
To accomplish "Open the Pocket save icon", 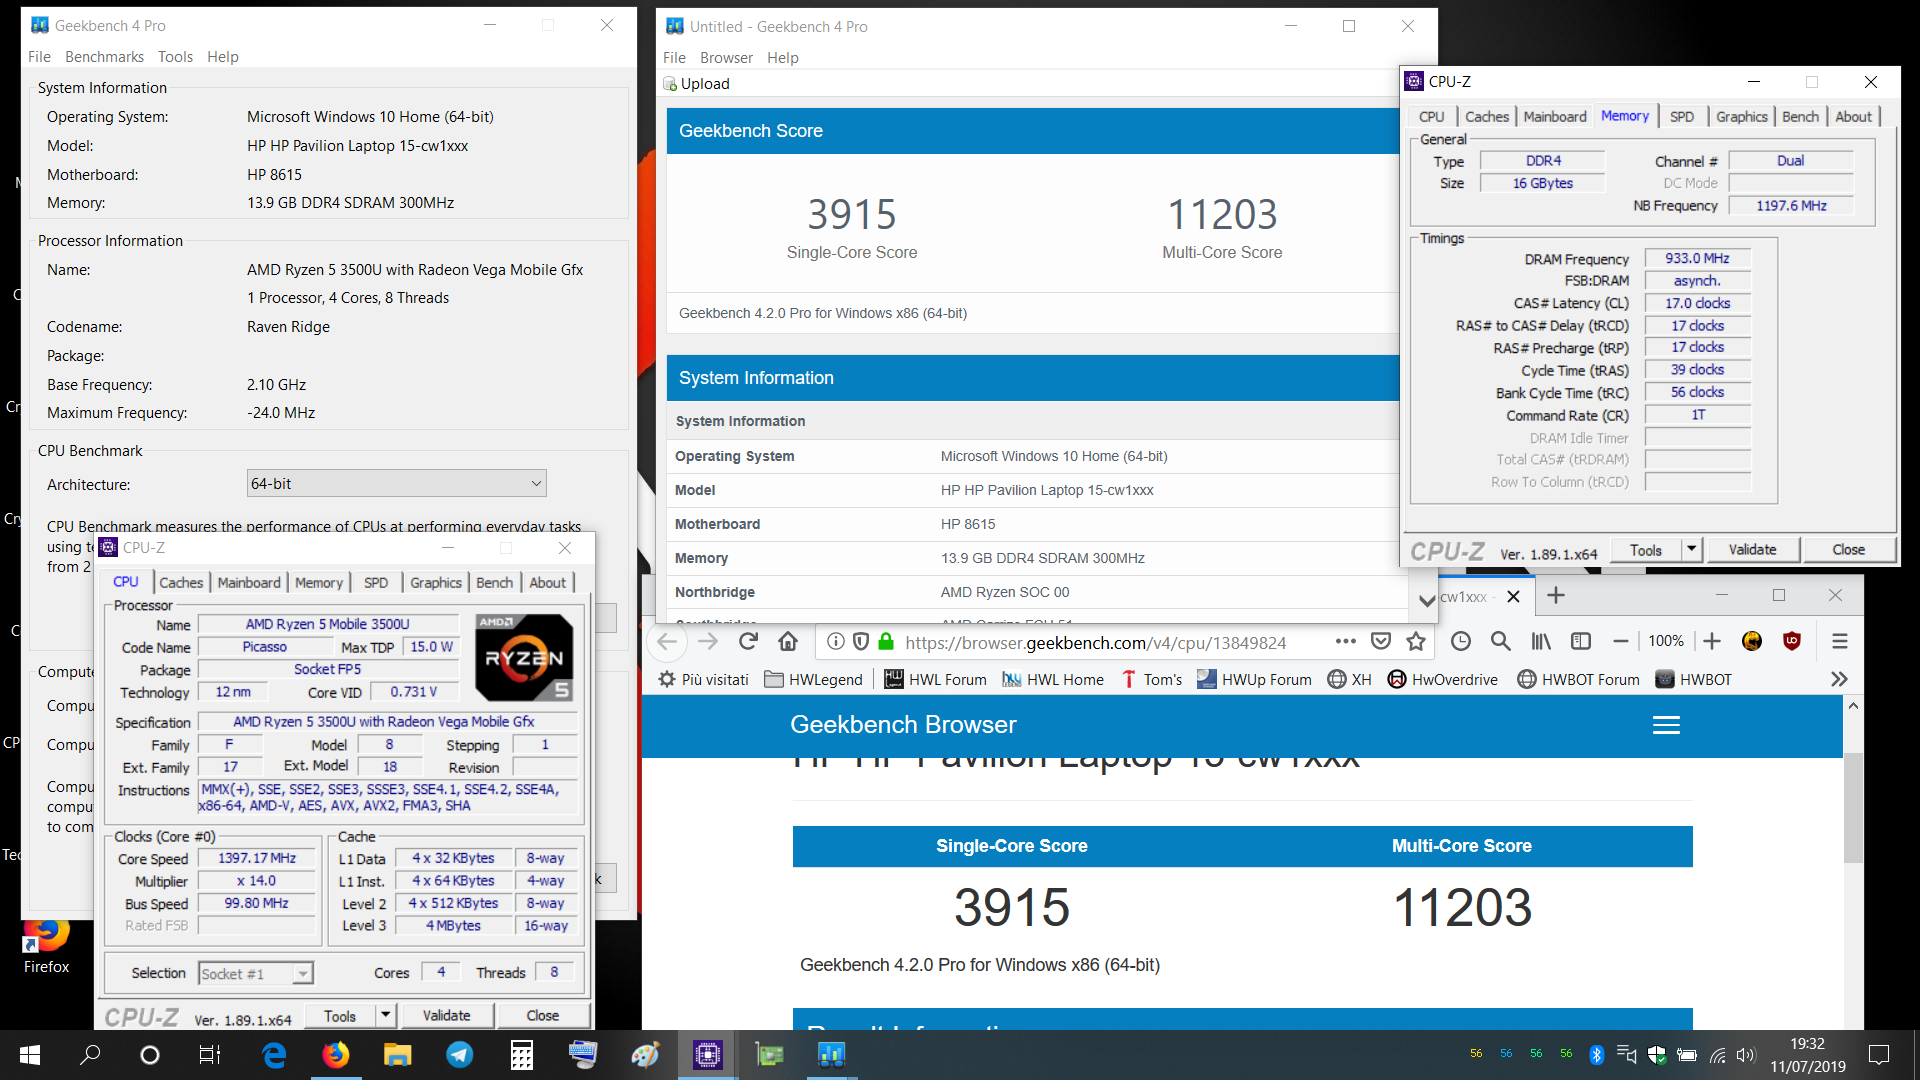I will pyautogui.click(x=1381, y=642).
